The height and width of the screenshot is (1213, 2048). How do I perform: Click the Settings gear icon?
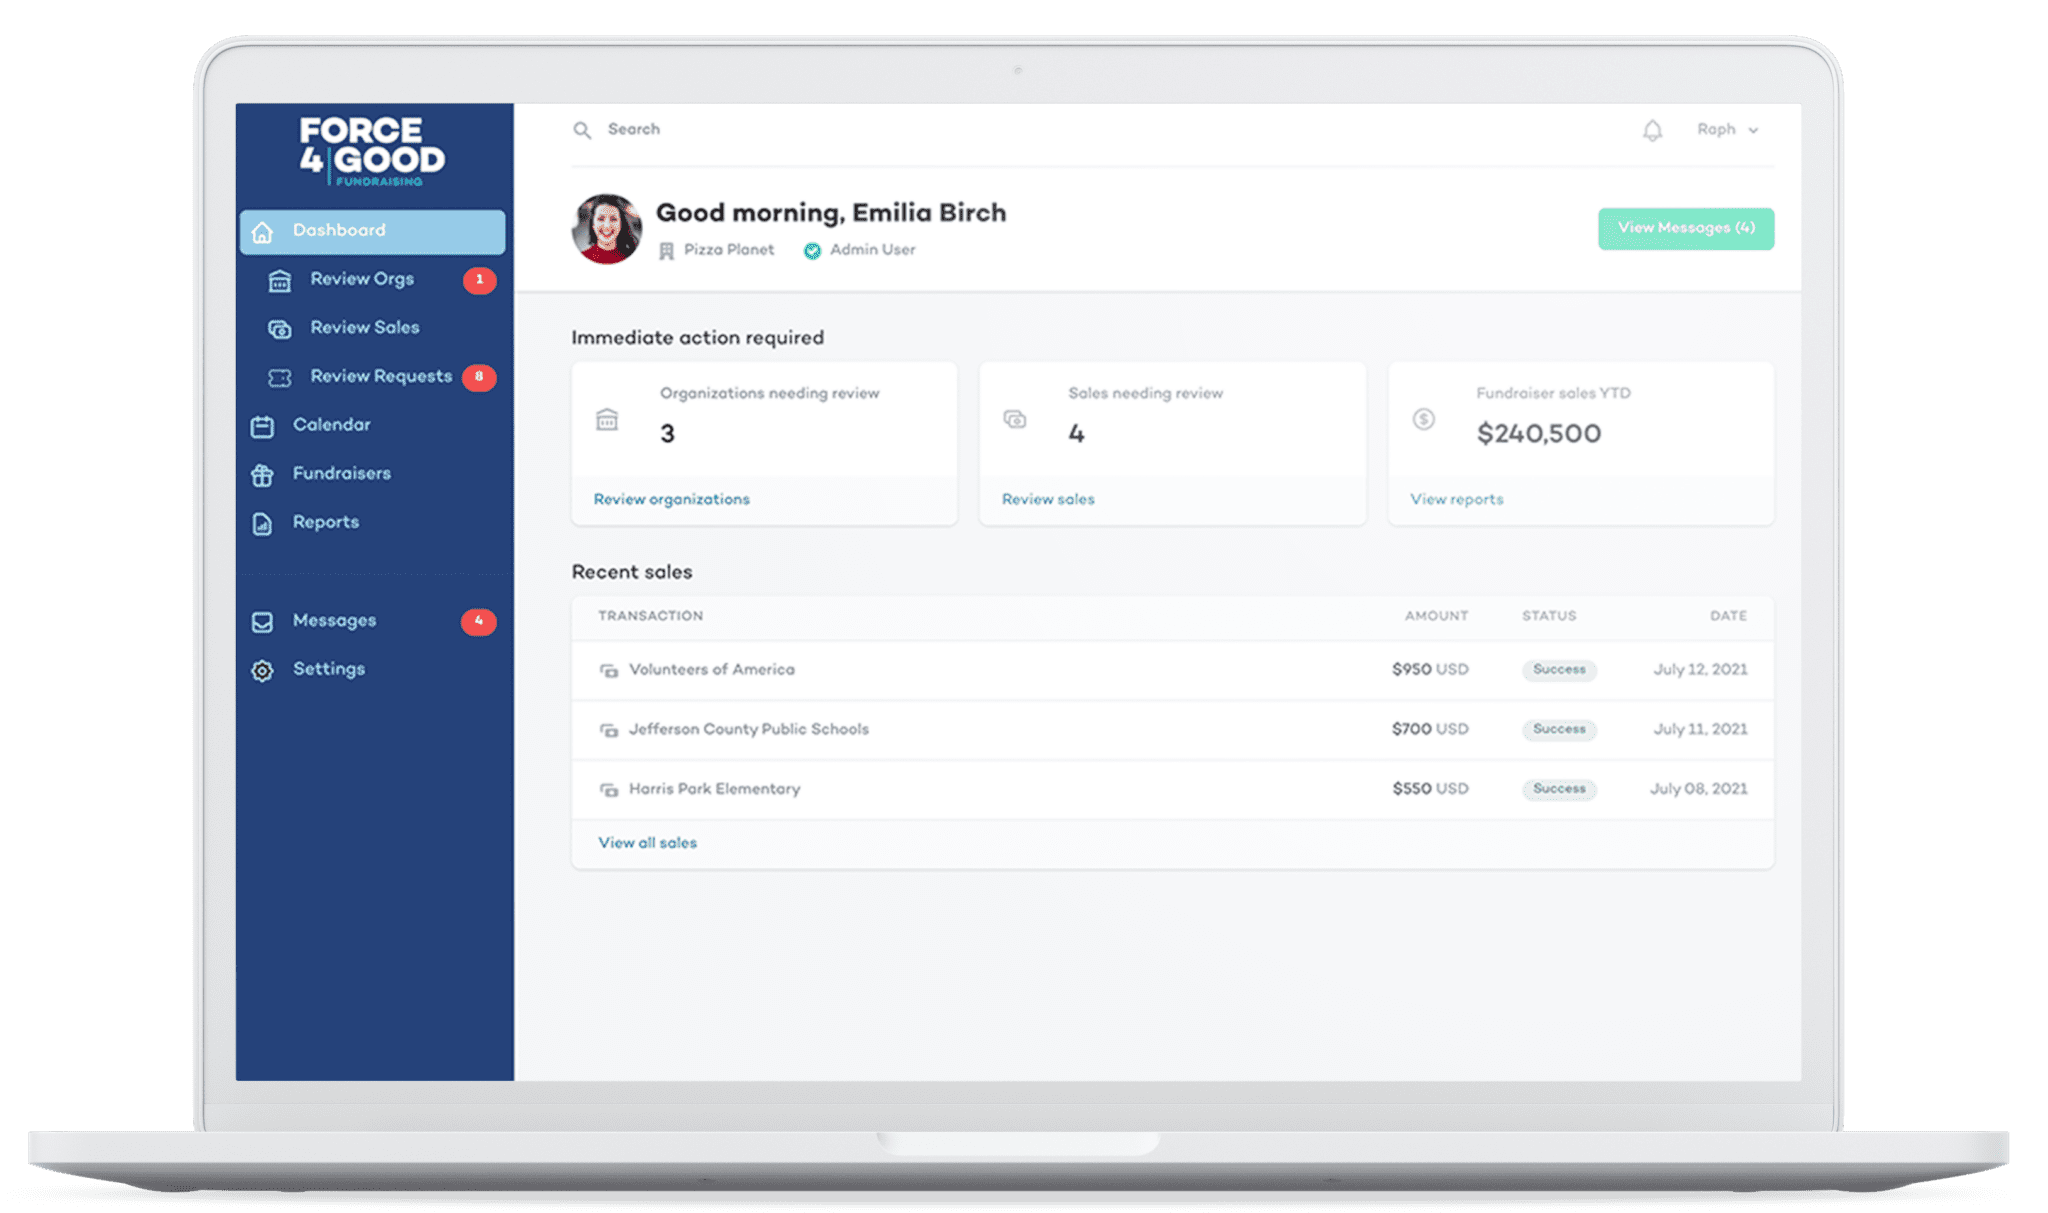[x=262, y=671]
